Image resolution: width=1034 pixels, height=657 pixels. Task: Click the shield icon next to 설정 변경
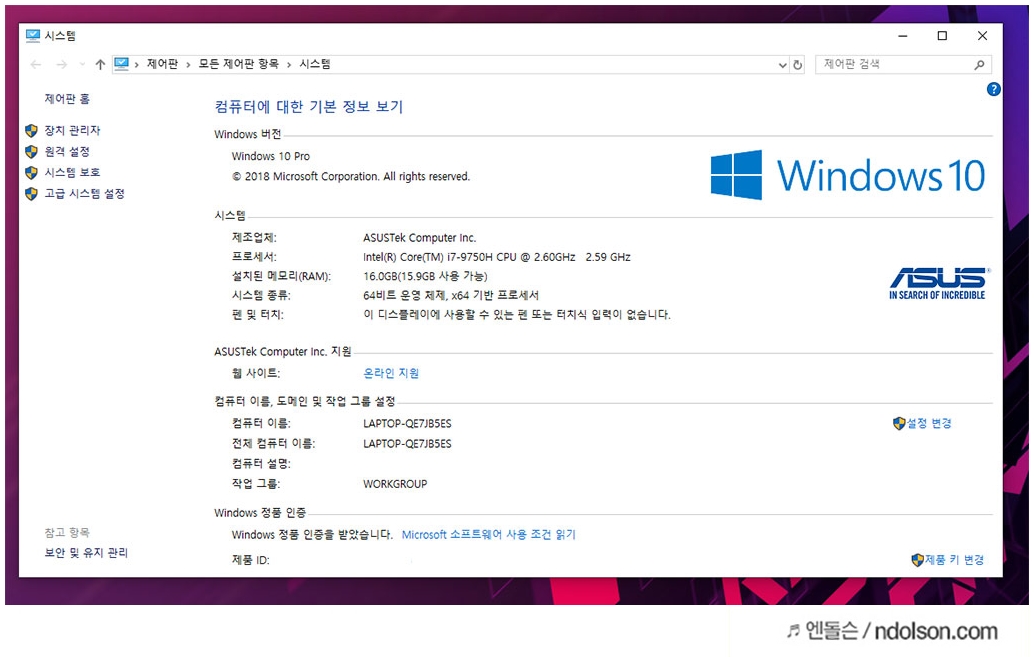[x=899, y=423]
